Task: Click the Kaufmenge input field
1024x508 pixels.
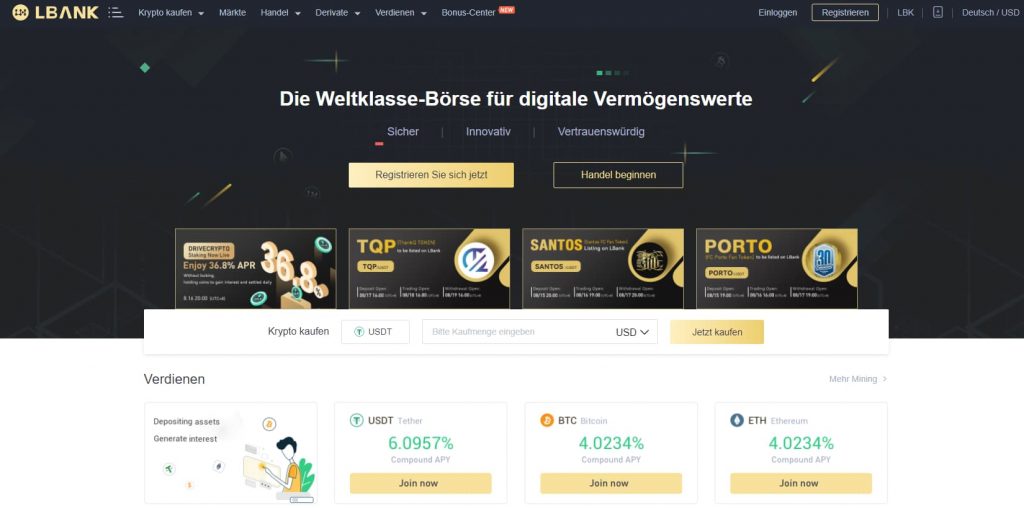Action: tap(516, 332)
